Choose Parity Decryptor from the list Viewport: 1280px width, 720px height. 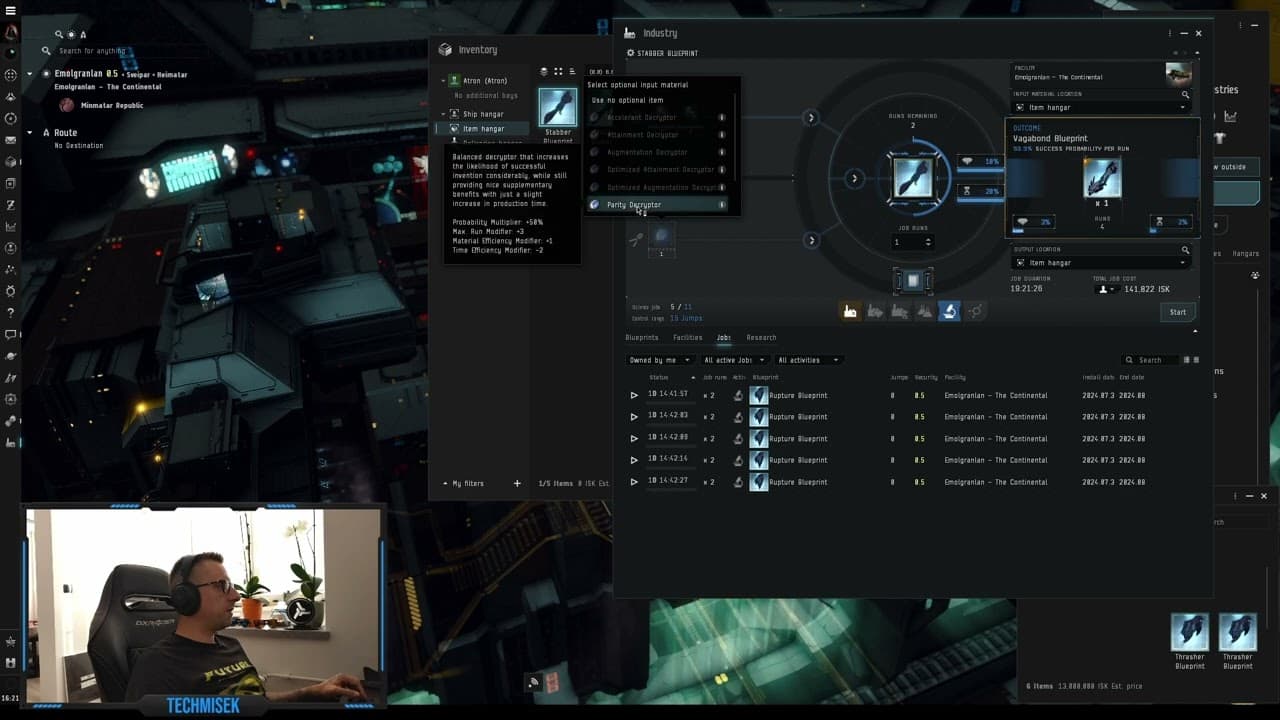658,205
